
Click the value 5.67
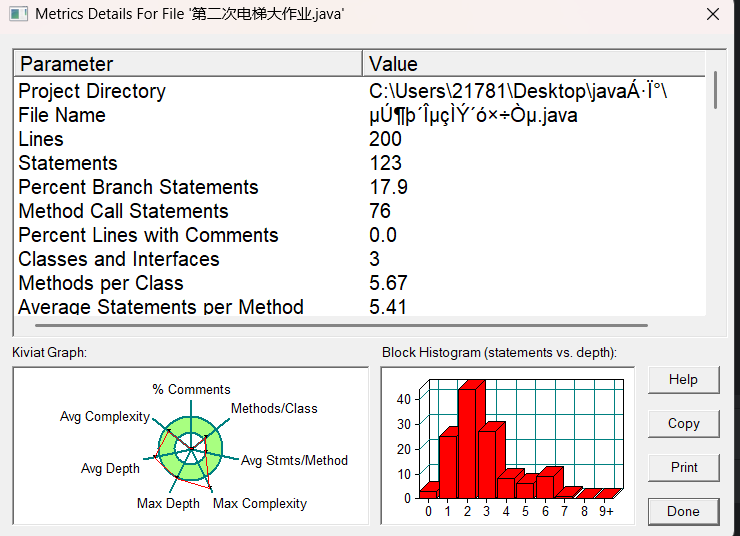[x=388, y=283]
